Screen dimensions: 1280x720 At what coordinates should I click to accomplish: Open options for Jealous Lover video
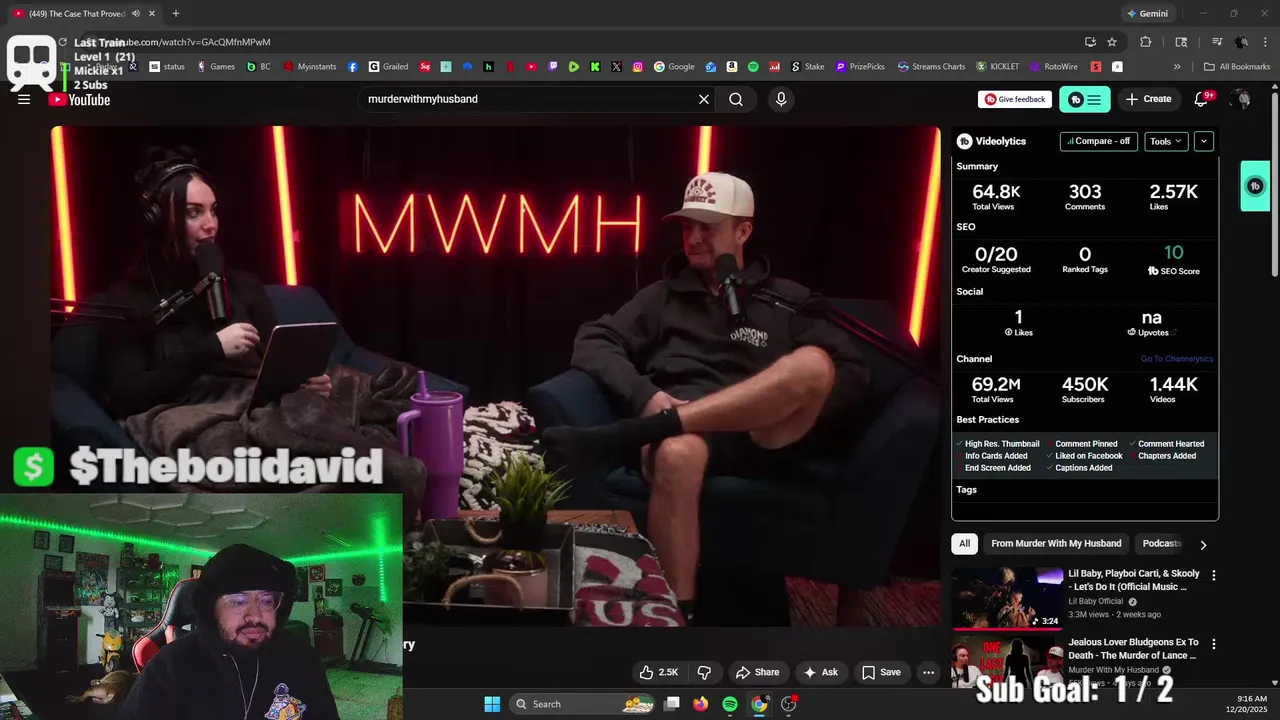(x=1214, y=644)
